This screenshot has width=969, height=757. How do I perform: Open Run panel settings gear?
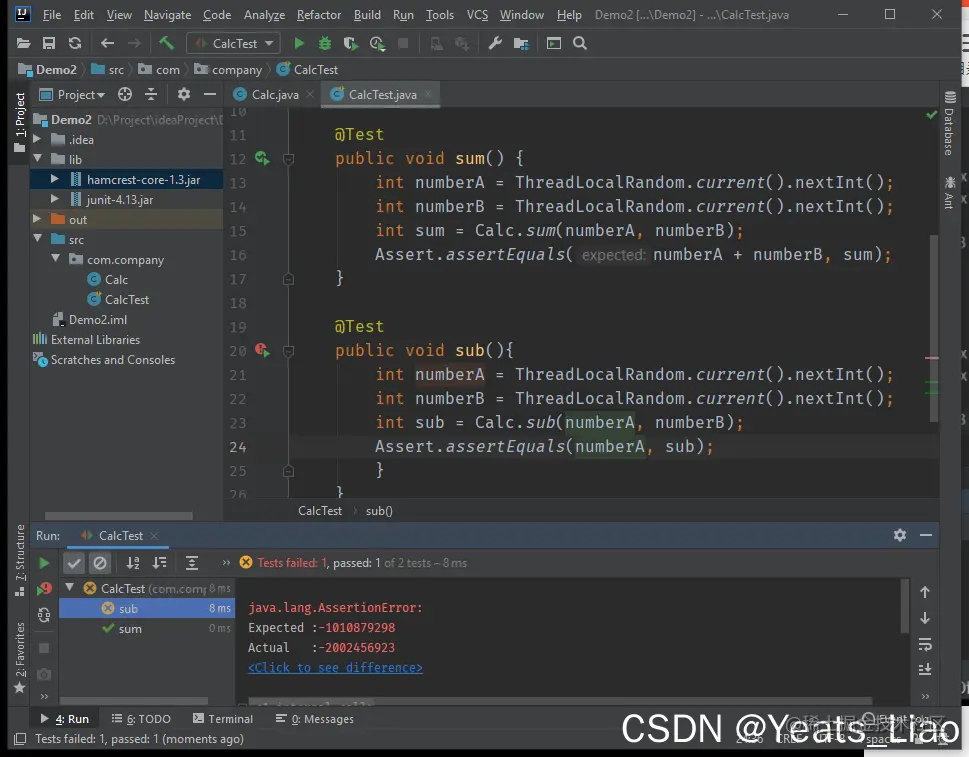(900, 535)
